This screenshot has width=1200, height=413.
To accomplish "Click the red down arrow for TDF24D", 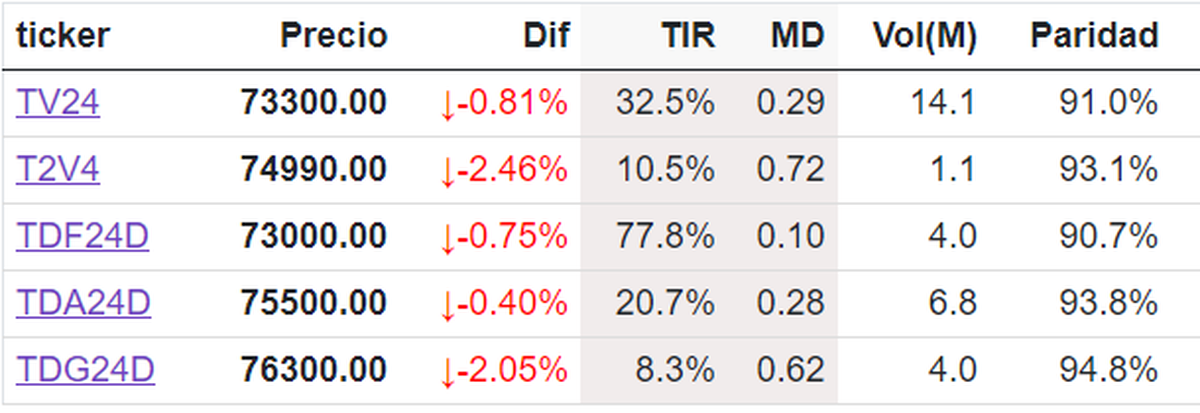I will pyautogui.click(x=448, y=237).
